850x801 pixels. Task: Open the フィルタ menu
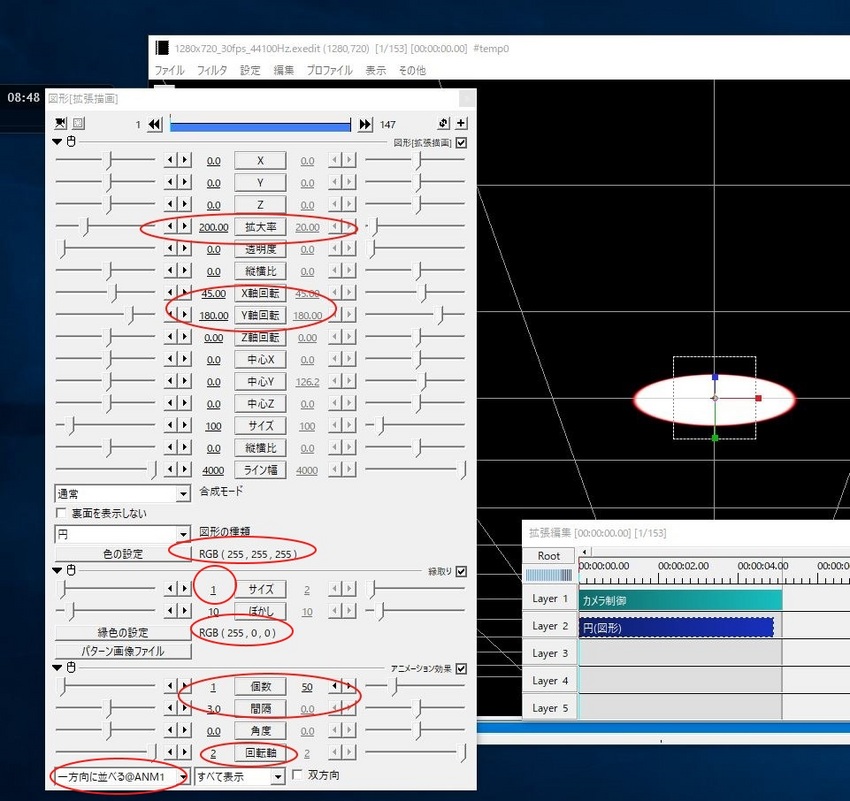tap(212, 70)
